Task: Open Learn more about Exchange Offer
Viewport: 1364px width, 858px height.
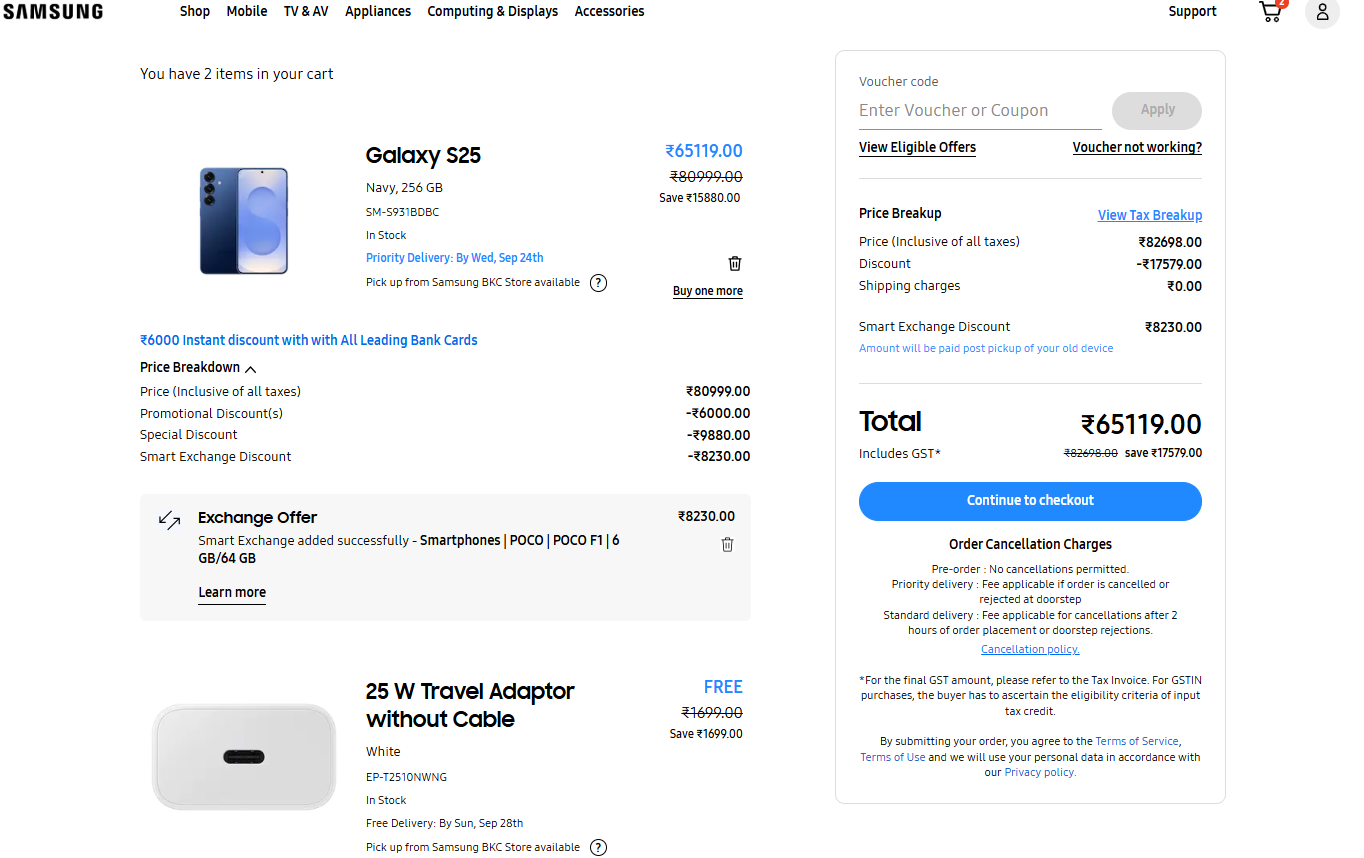Action: 232,592
